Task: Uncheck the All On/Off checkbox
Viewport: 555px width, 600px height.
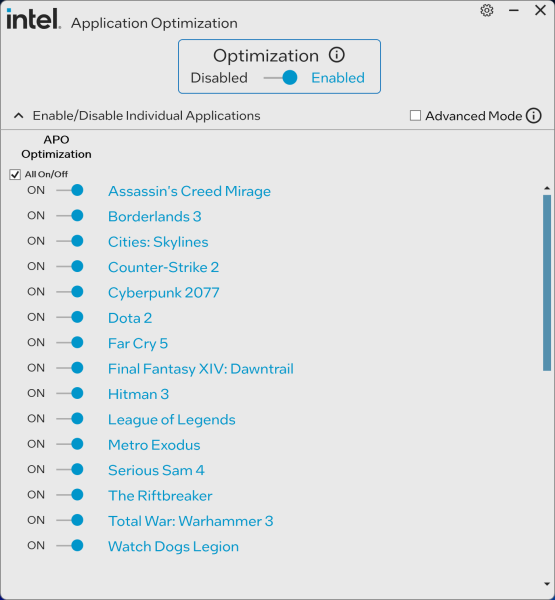Action: (15, 174)
